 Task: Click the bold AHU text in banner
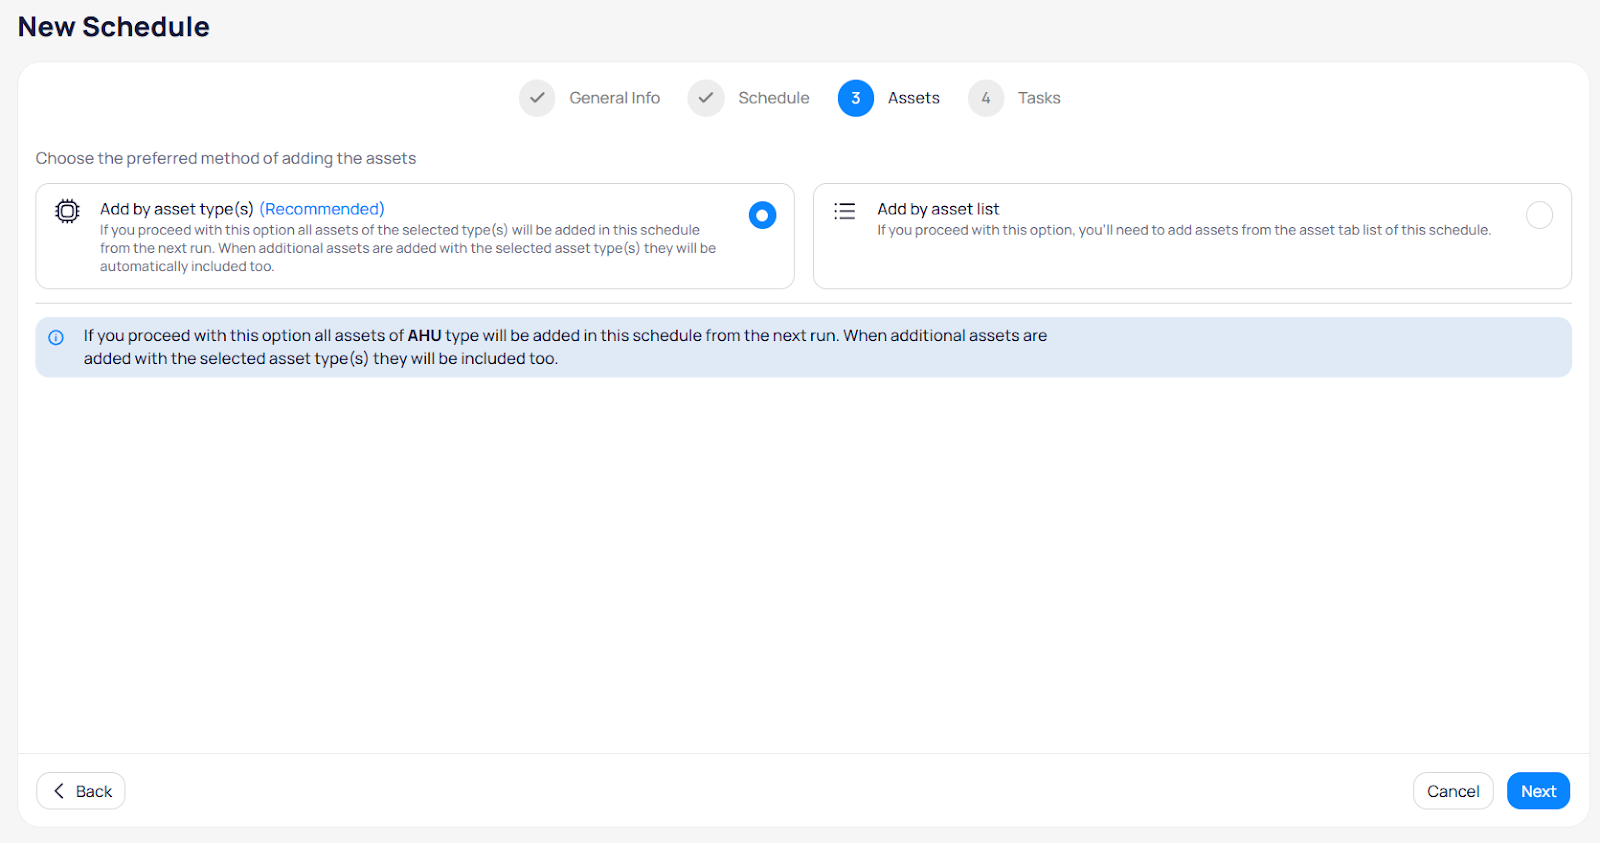pyautogui.click(x=424, y=336)
